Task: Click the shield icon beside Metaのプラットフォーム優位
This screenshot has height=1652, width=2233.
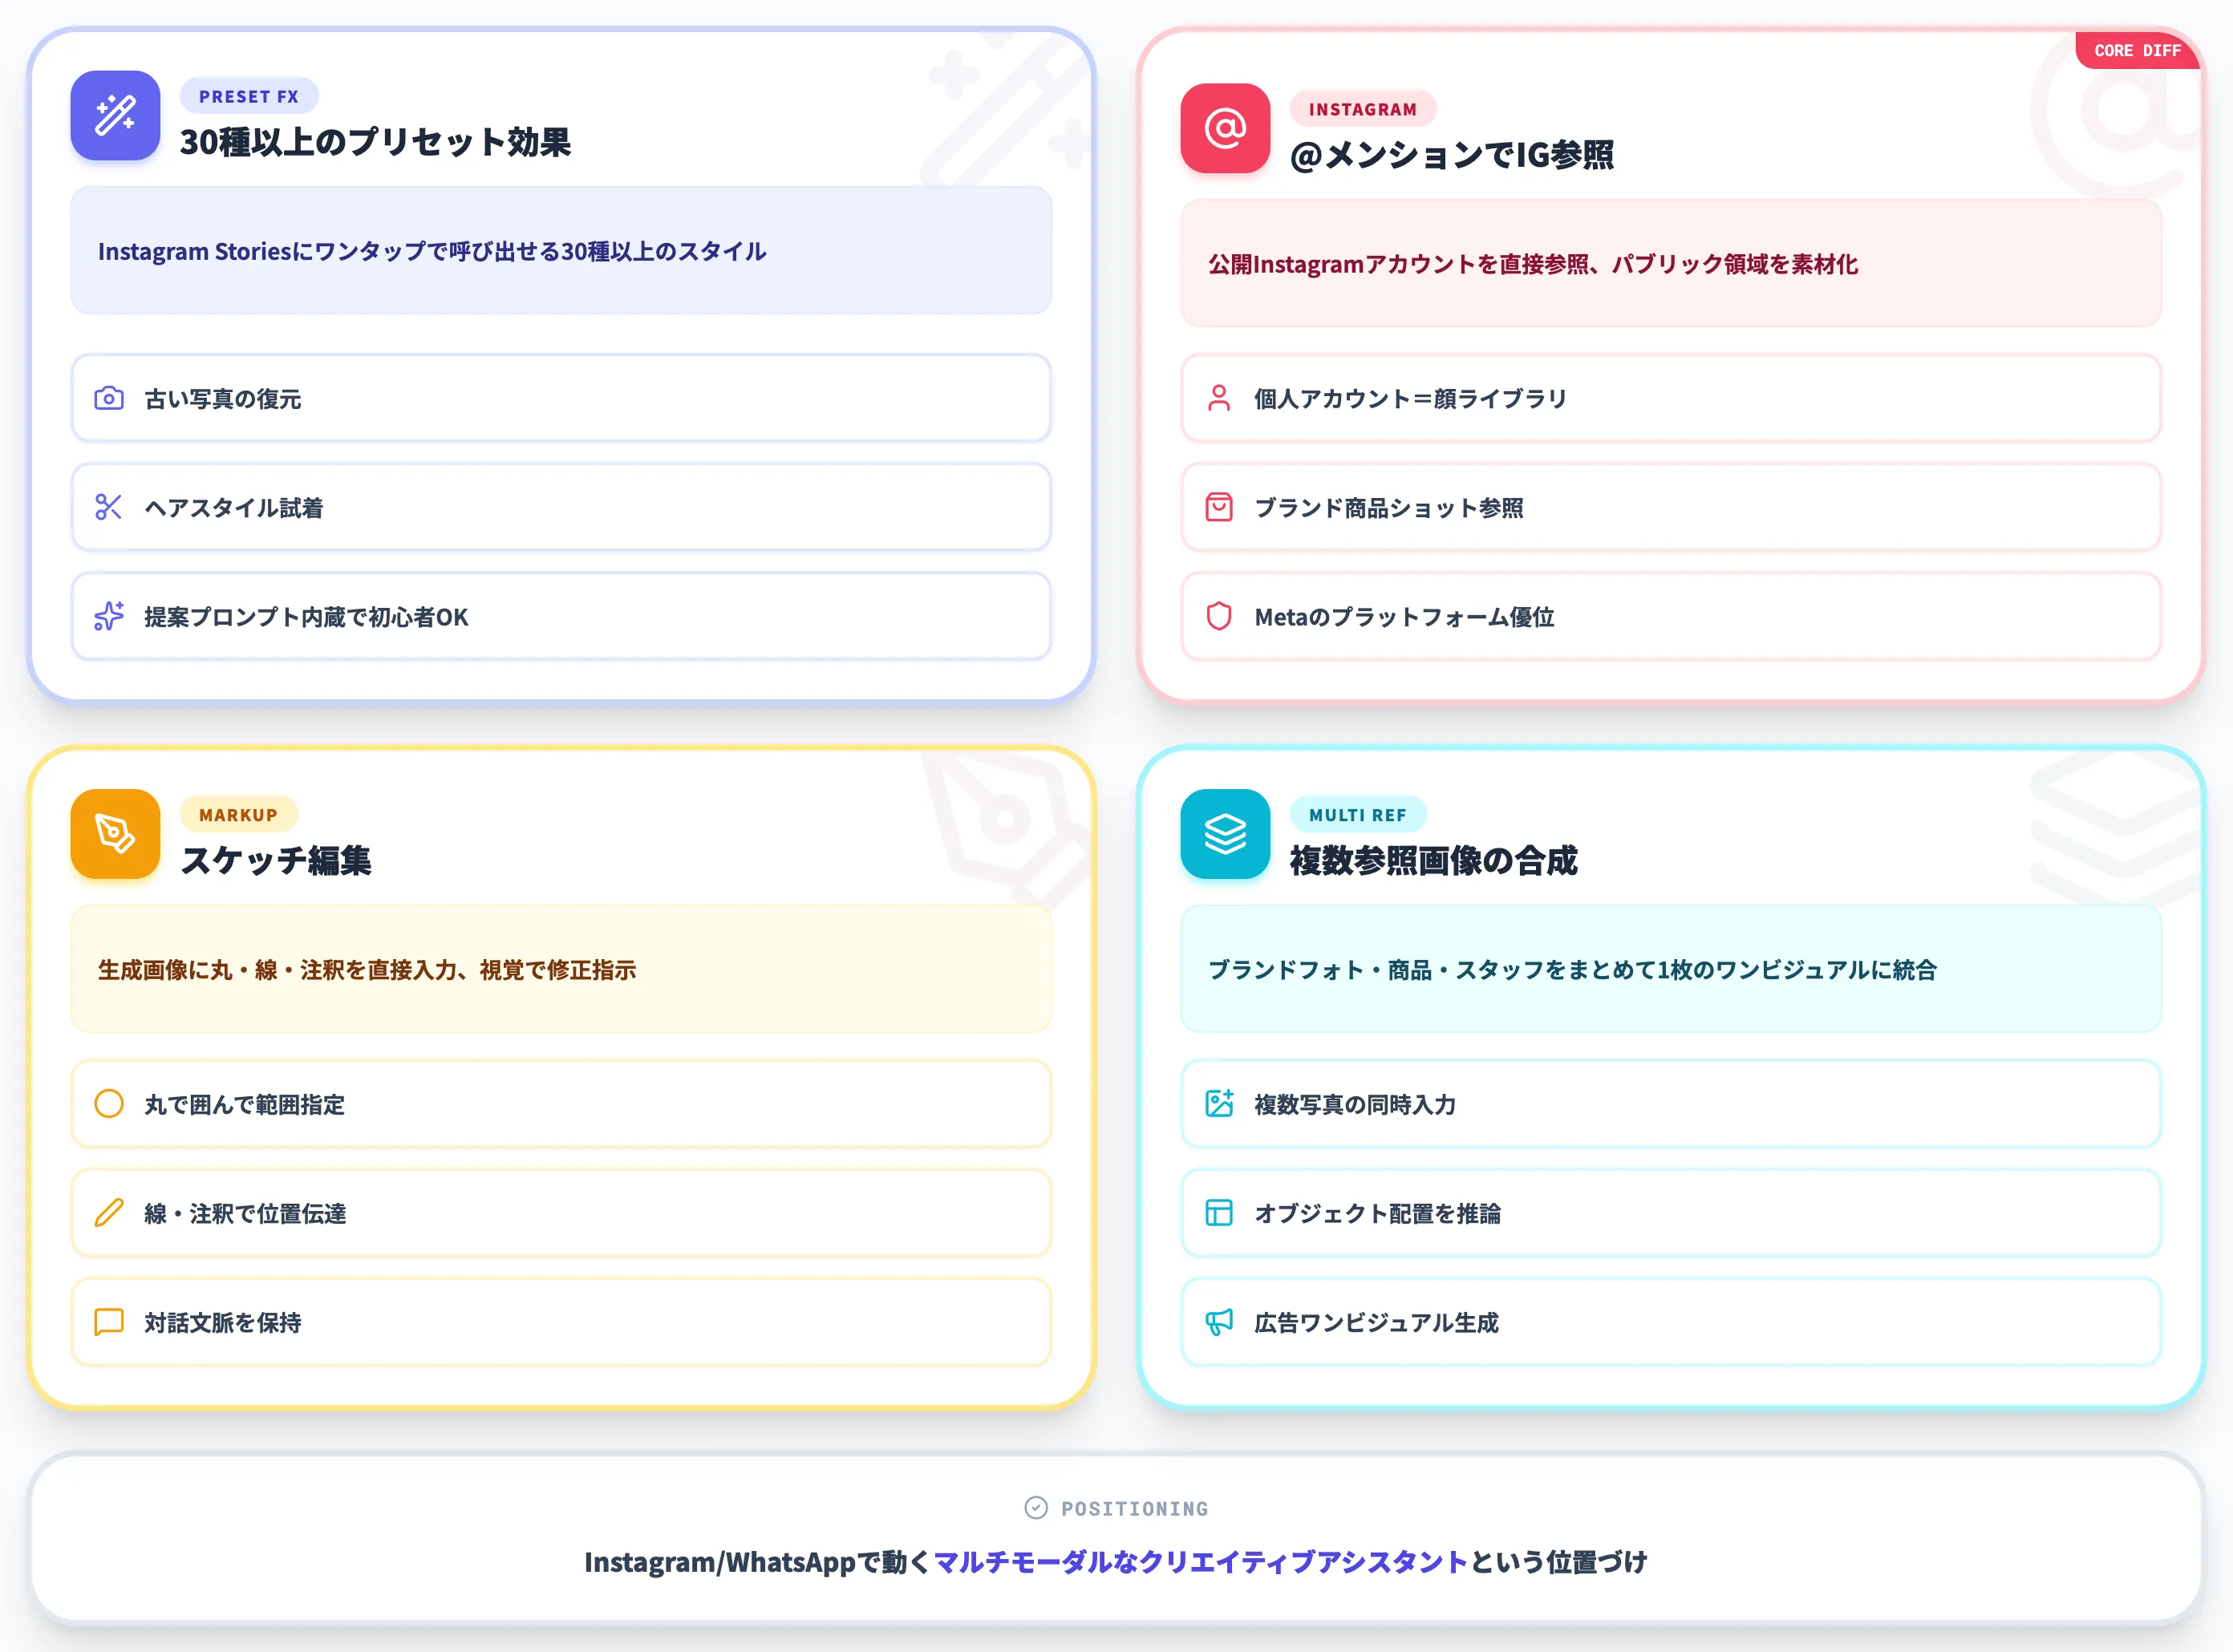Action: (1219, 617)
